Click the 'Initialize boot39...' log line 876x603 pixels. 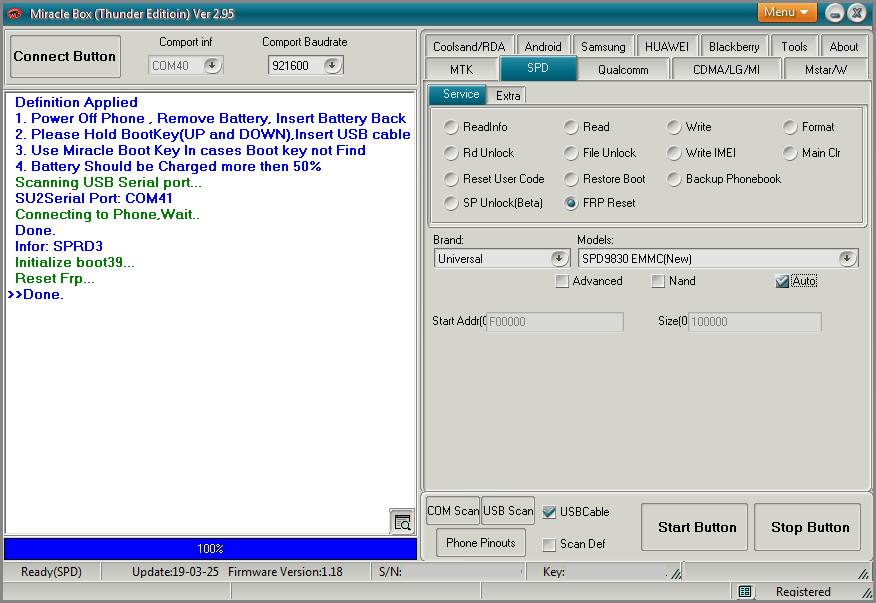[x=75, y=262]
